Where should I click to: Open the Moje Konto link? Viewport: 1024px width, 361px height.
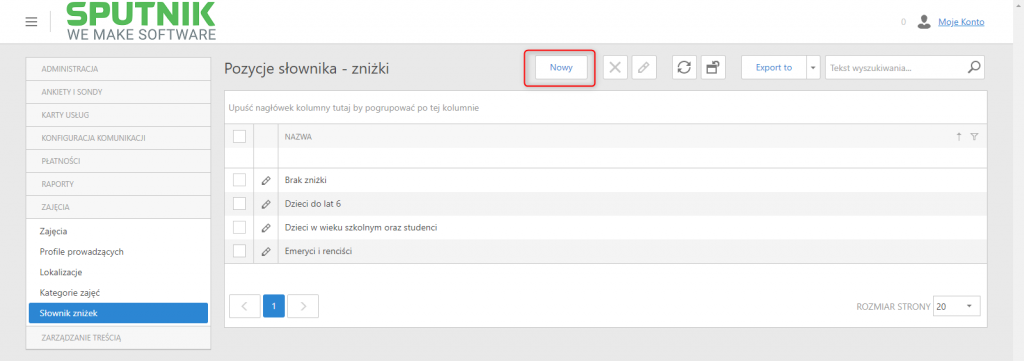click(961, 22)
